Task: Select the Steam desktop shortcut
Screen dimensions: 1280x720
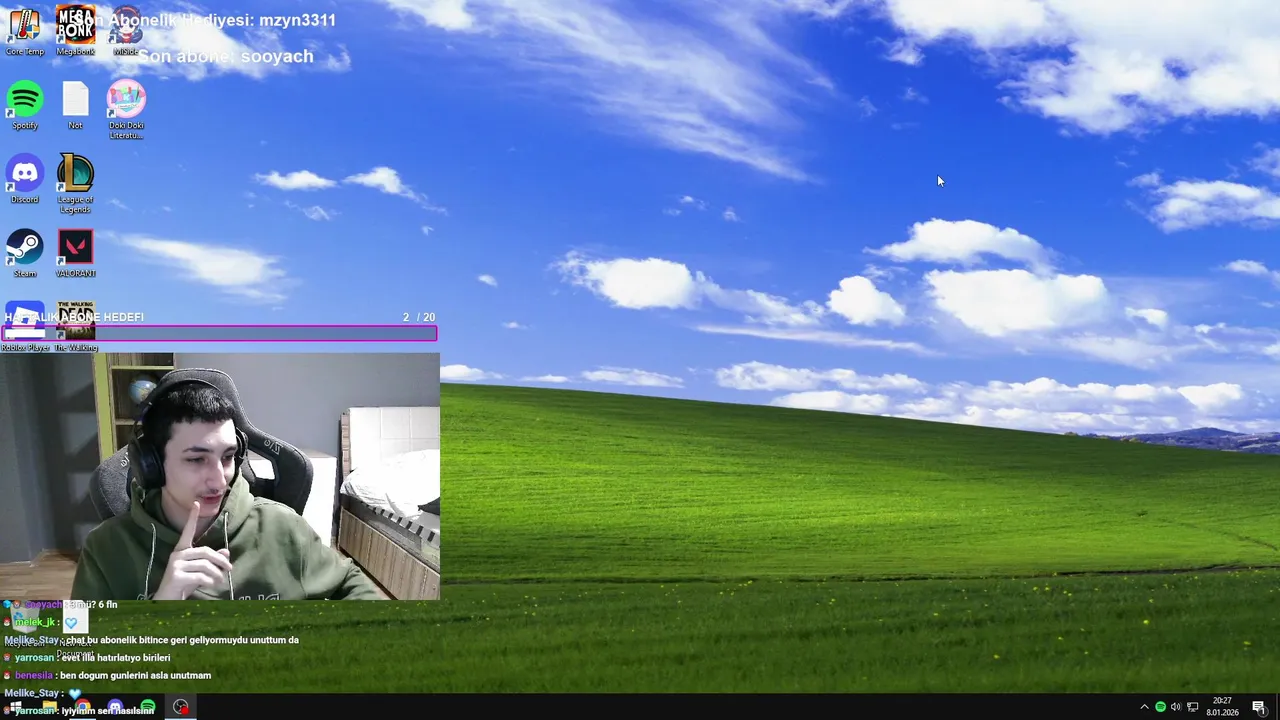Action: tap(25, 254)
